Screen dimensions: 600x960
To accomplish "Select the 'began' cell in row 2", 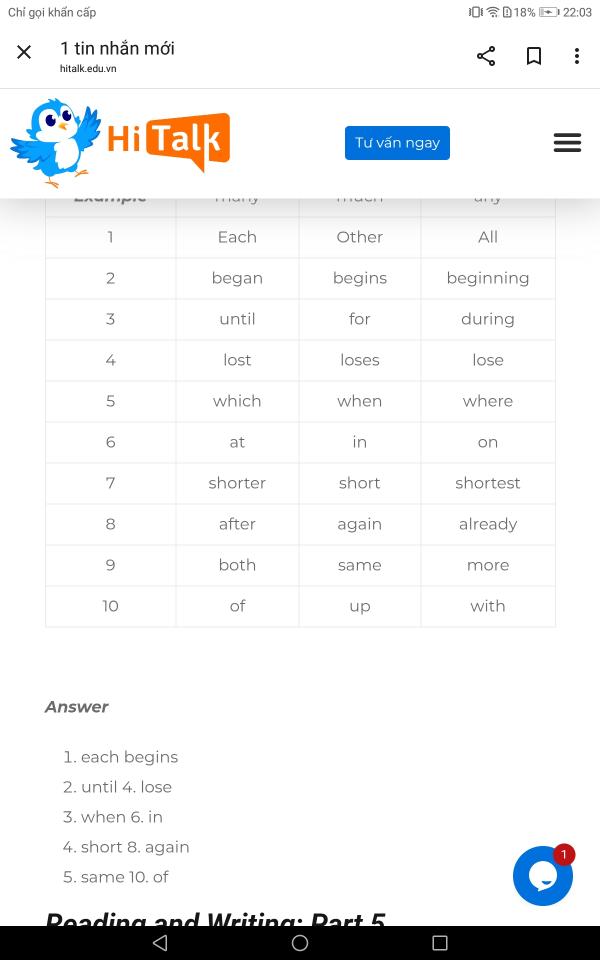I will click(x=237, y=278).
